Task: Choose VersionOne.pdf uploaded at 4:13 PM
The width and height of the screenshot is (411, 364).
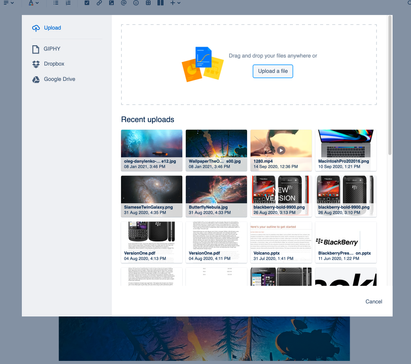Action: click(x=152, y=242)
